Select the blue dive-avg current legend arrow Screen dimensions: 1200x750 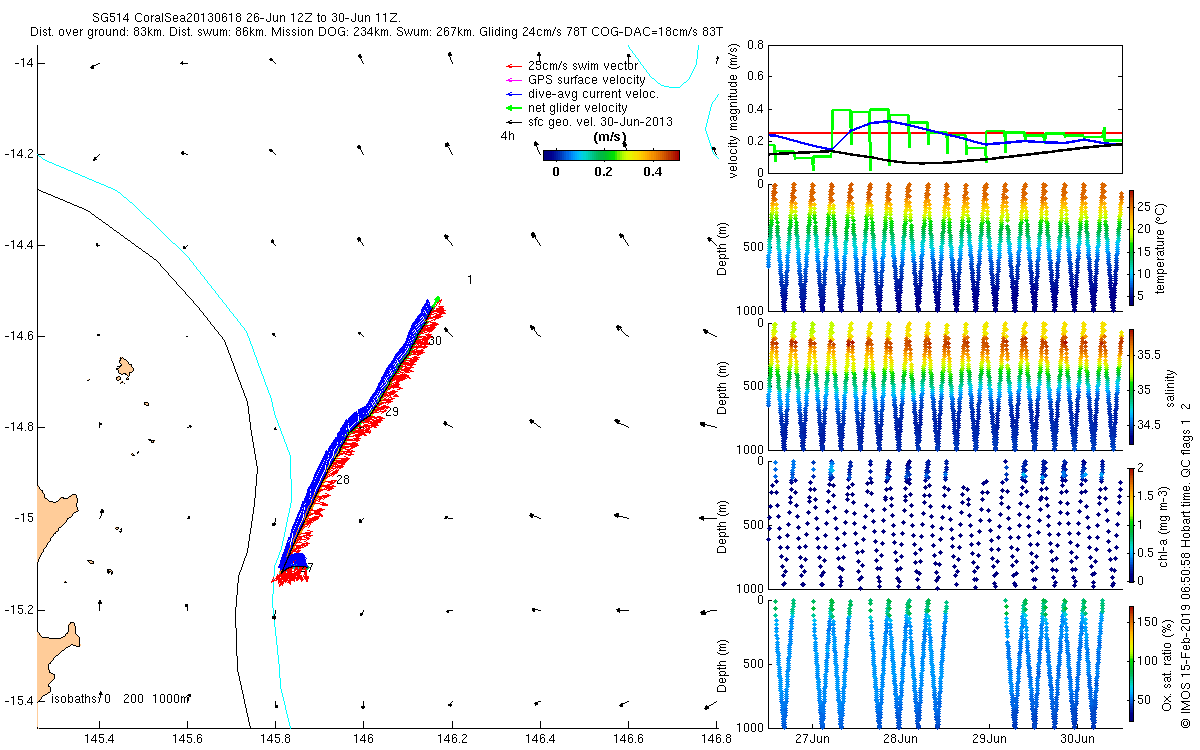pos(512,94)
